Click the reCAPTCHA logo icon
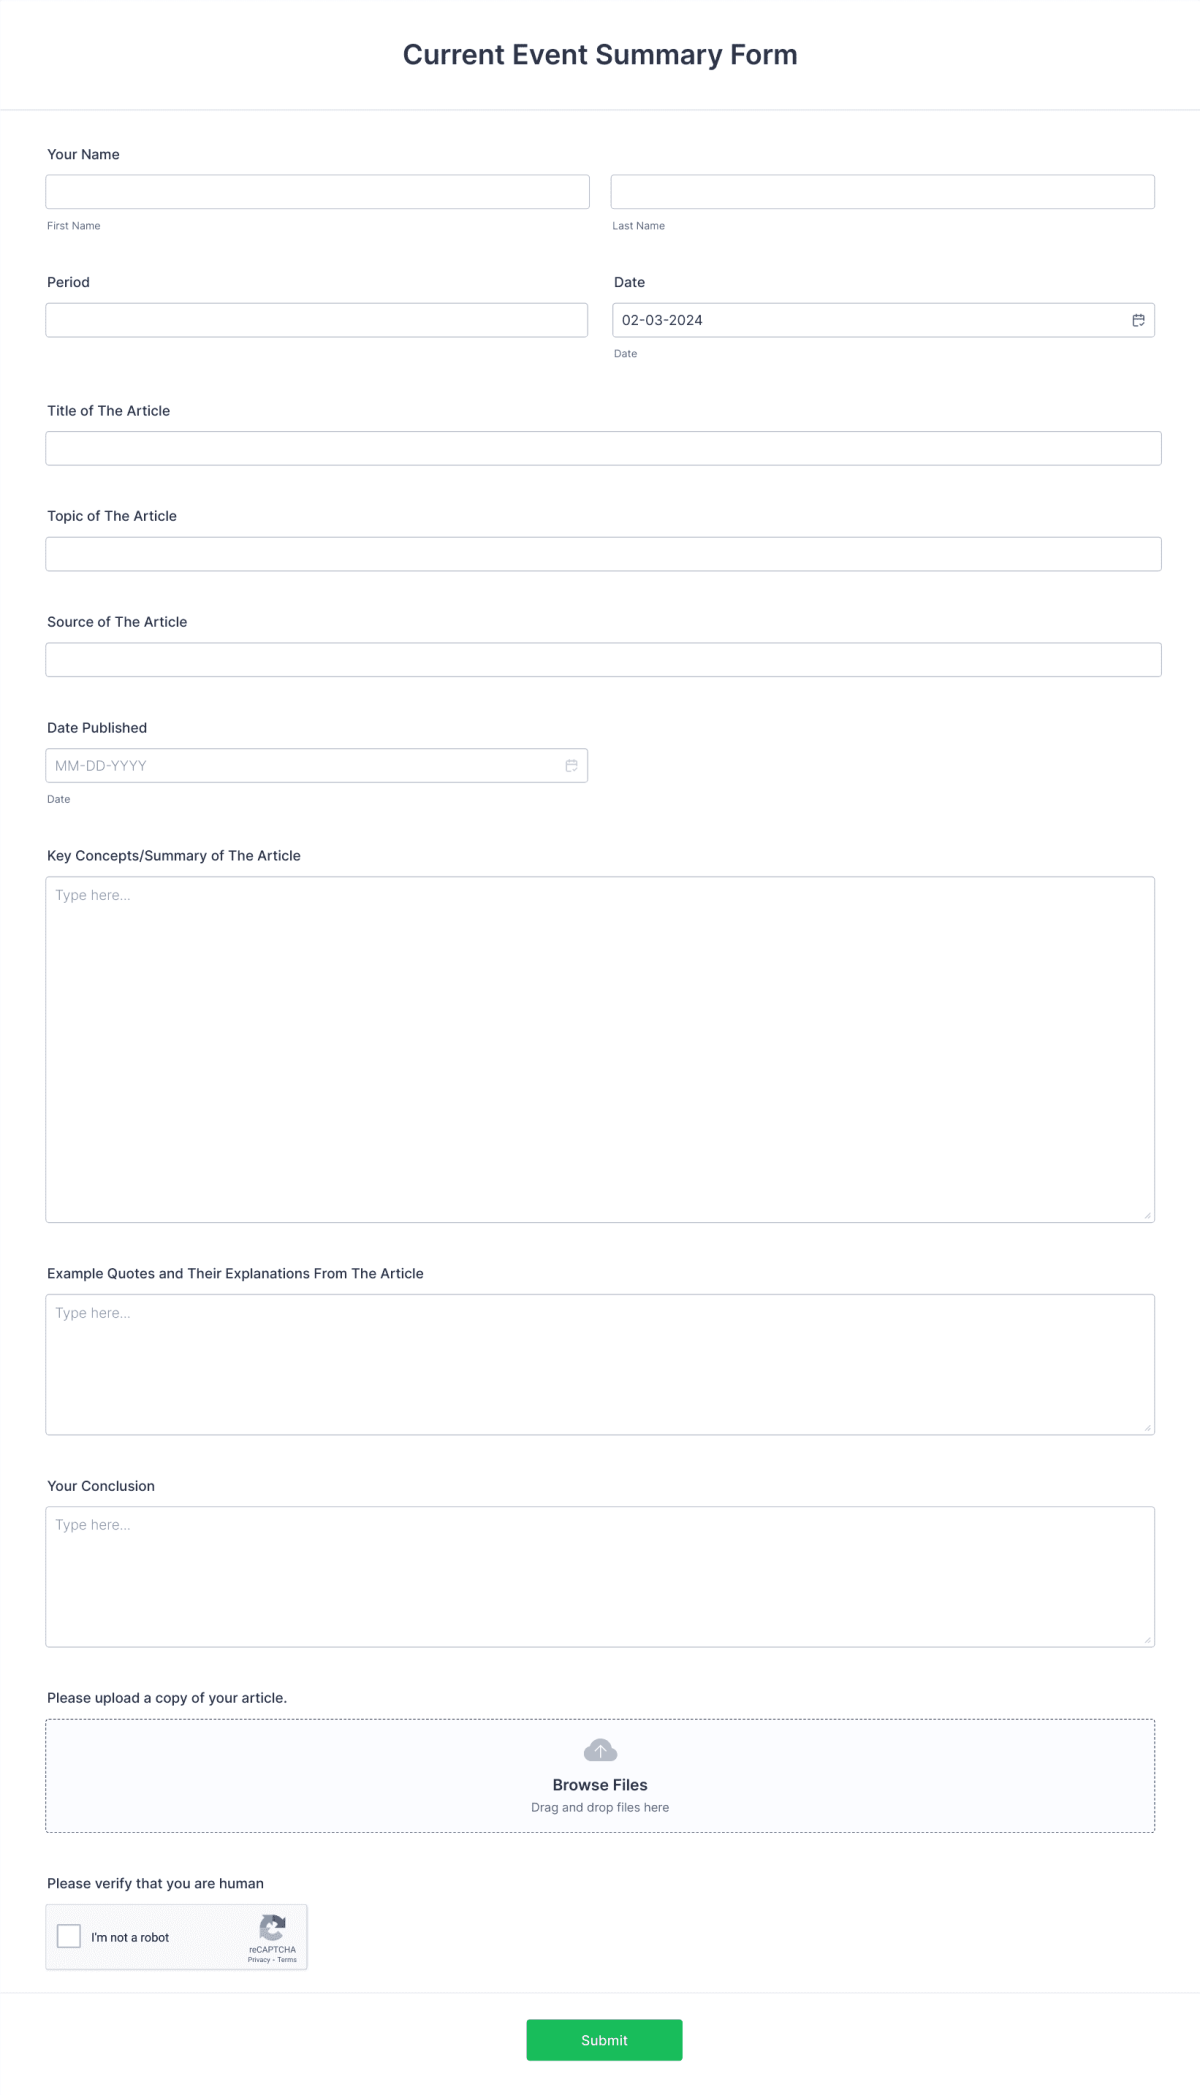 click(x=271, y=1927)
